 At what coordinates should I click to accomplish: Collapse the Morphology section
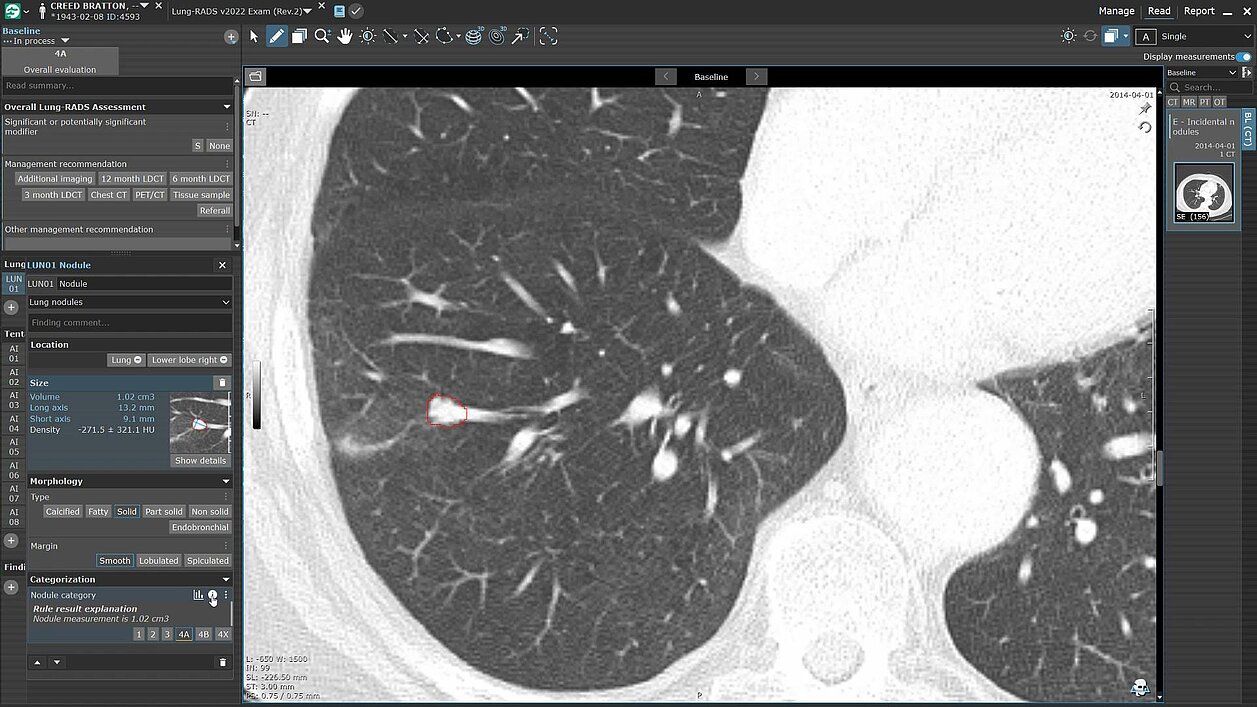coord(226,481)
